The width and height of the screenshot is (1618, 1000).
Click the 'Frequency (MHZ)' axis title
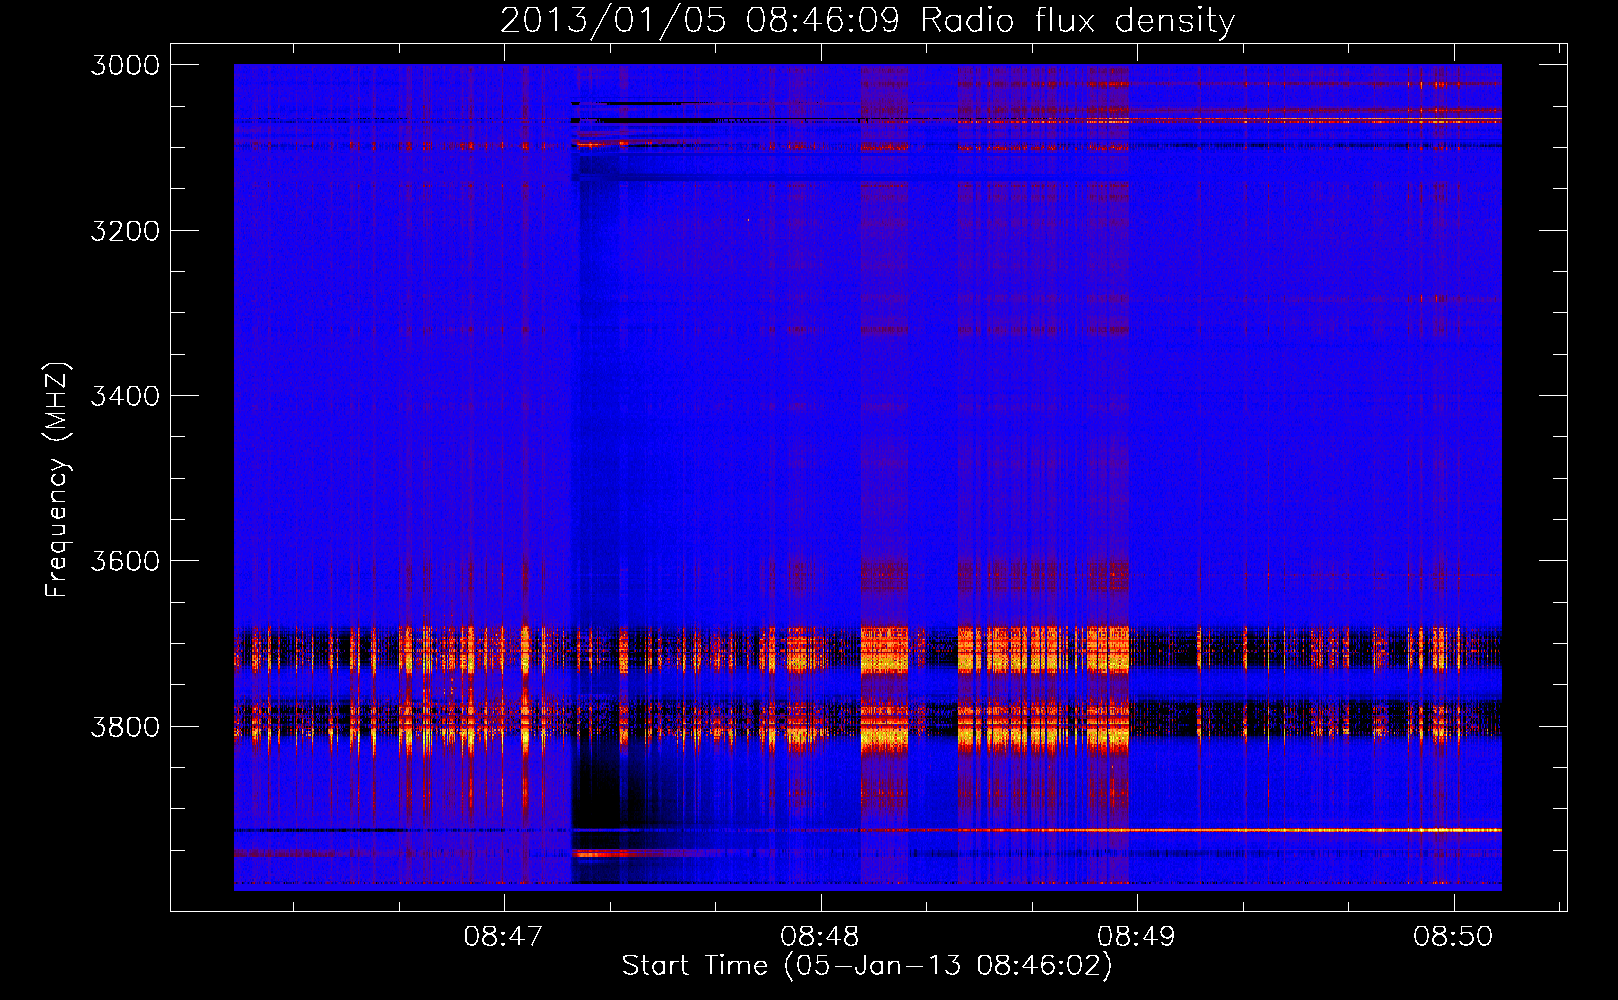58,480
